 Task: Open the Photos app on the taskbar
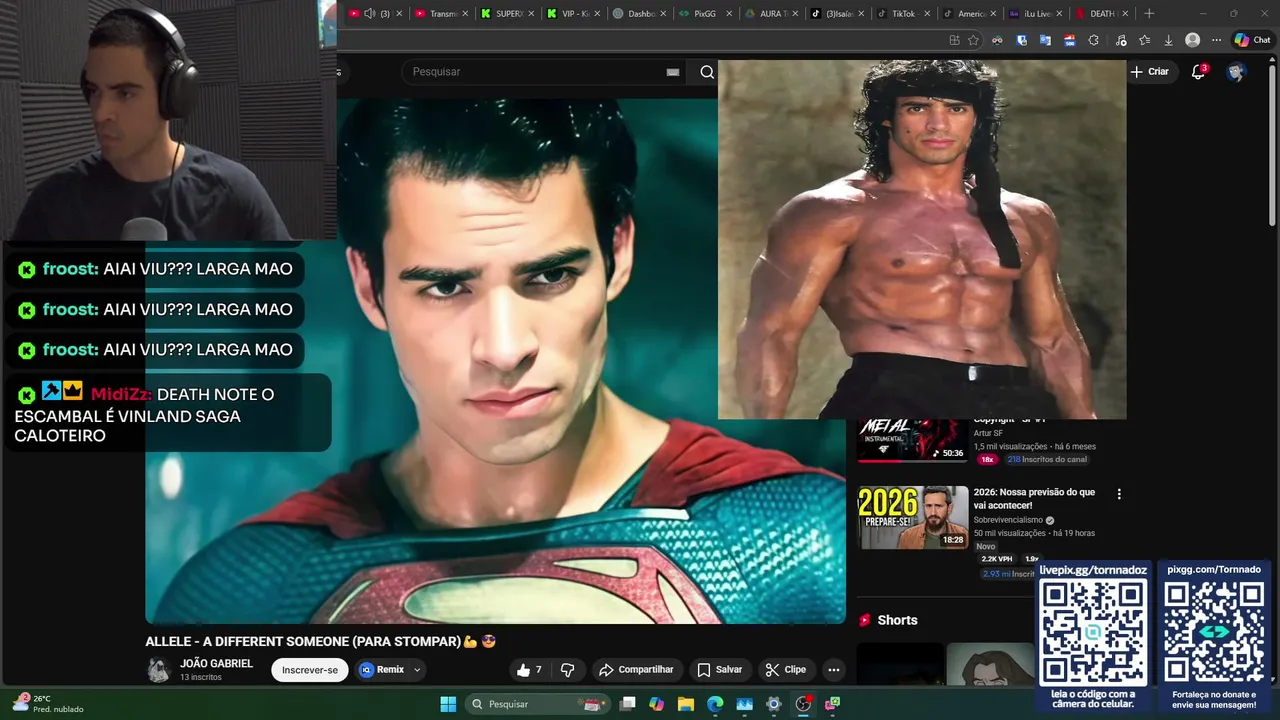pos(744,704)
